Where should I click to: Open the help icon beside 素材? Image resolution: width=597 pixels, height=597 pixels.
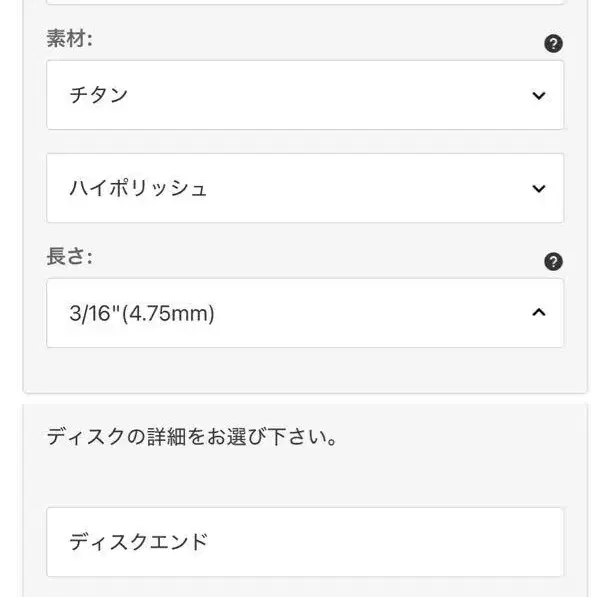coord(553,43)
